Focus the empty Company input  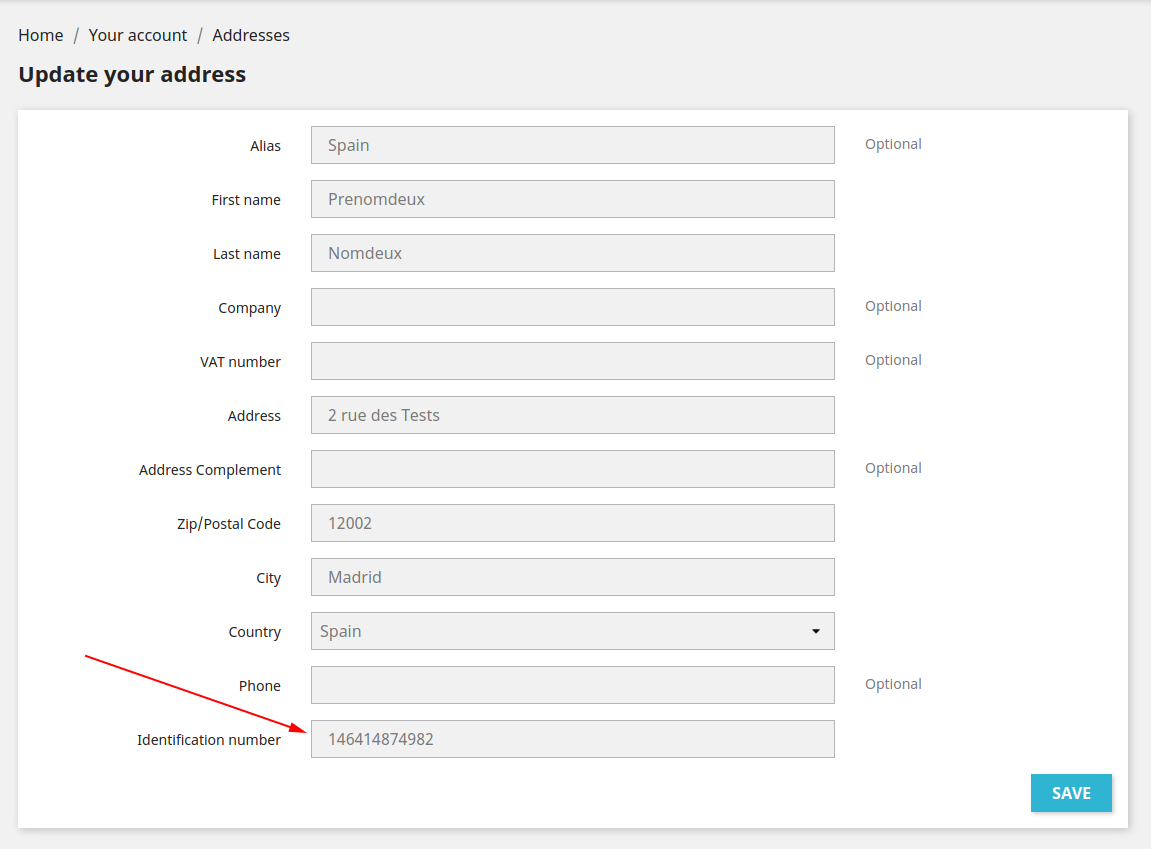pyautogui.click(x=572, y=306)
